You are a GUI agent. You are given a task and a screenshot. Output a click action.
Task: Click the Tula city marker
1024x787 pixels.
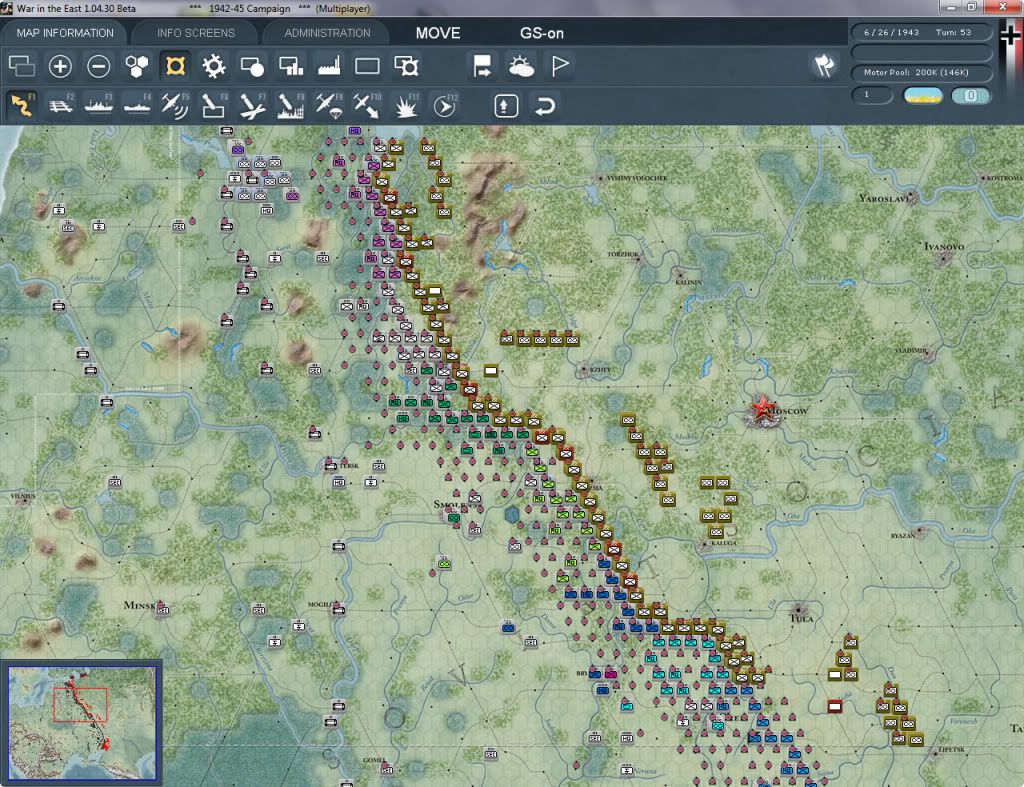(799, 610)
